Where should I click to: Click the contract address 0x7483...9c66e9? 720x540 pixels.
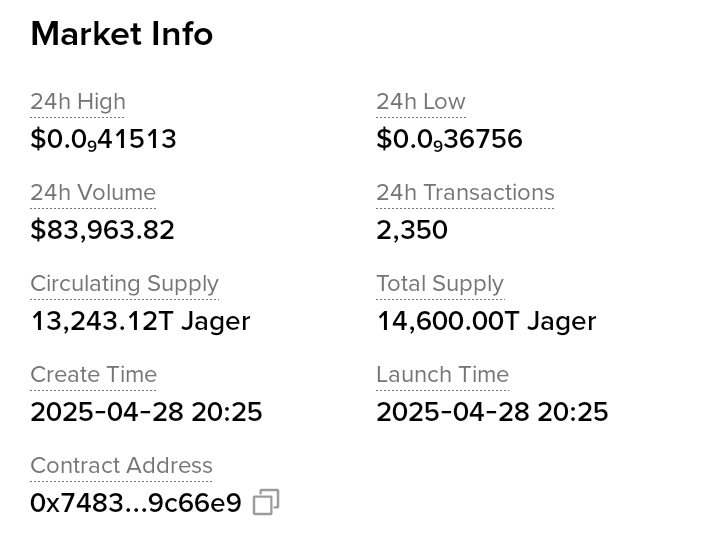(136, 503)
